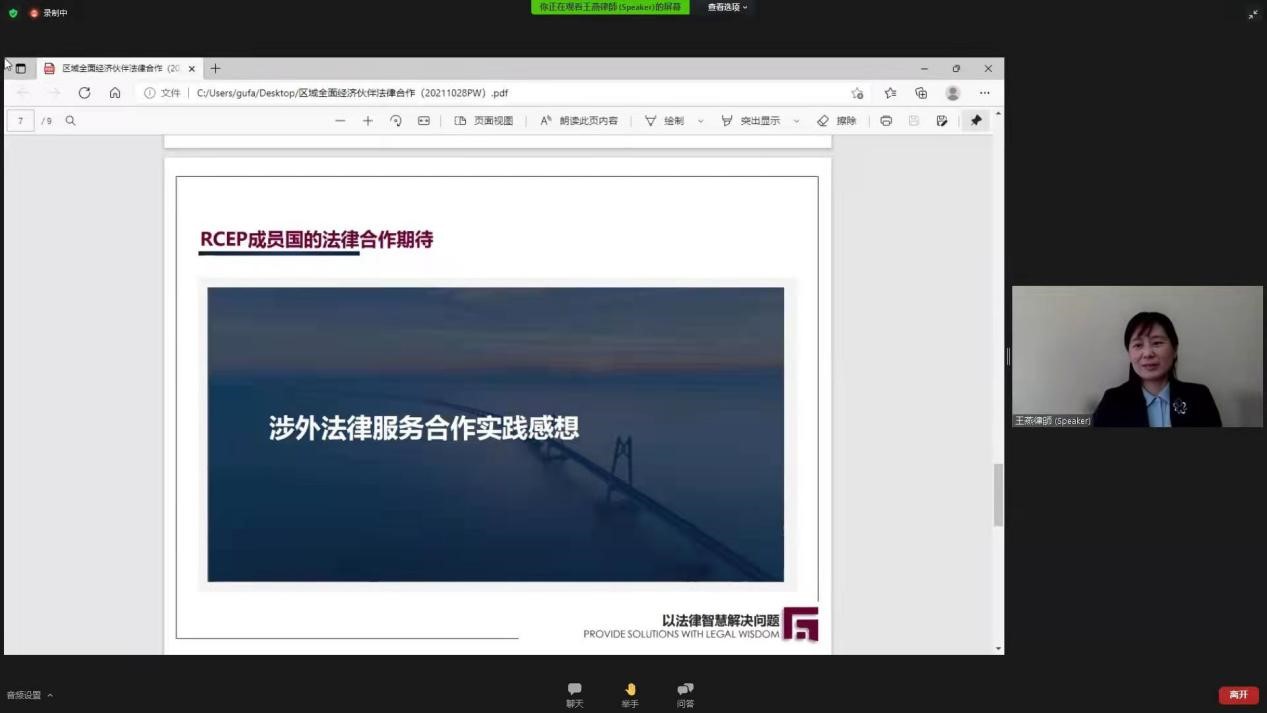Viewport: 1267px width, 713px height.
Task: Select the 擦除 erase tool
Action: coord(837,121)
